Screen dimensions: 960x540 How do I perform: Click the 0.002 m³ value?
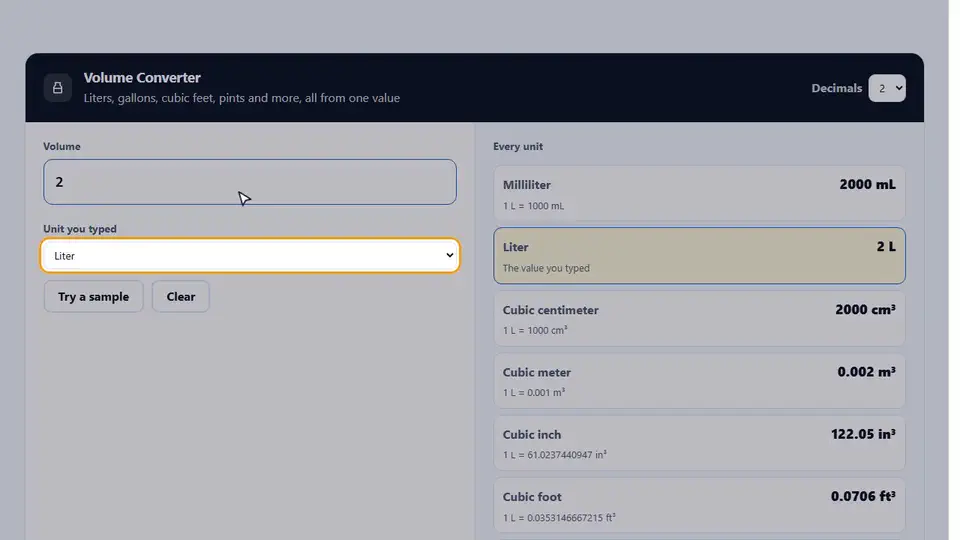[x=866, y=372]
